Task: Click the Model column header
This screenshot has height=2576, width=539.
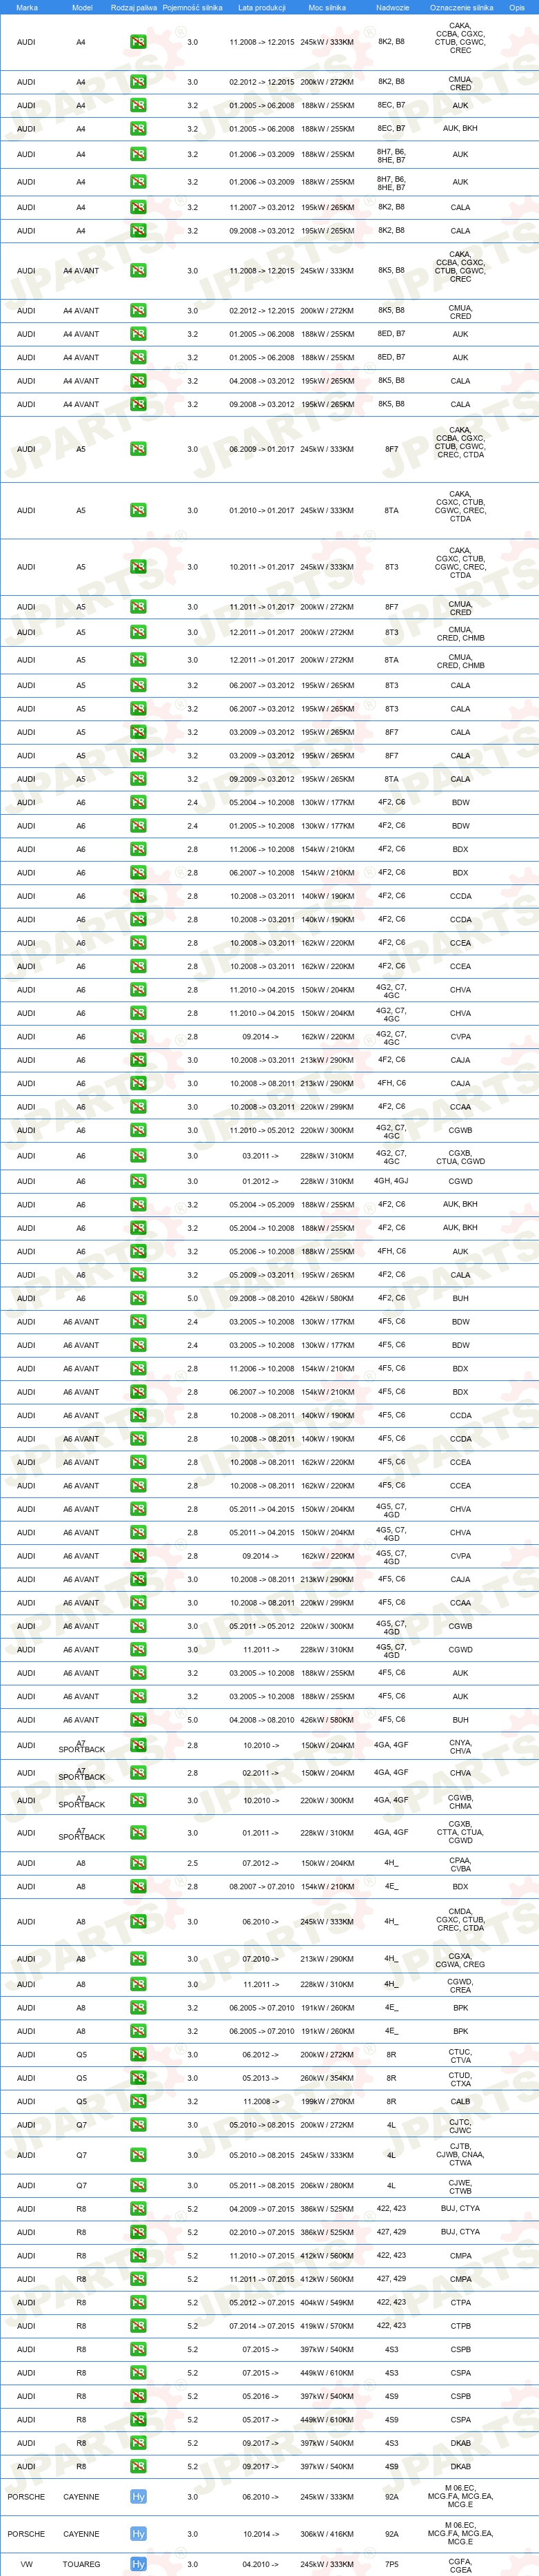Action: 82,7
